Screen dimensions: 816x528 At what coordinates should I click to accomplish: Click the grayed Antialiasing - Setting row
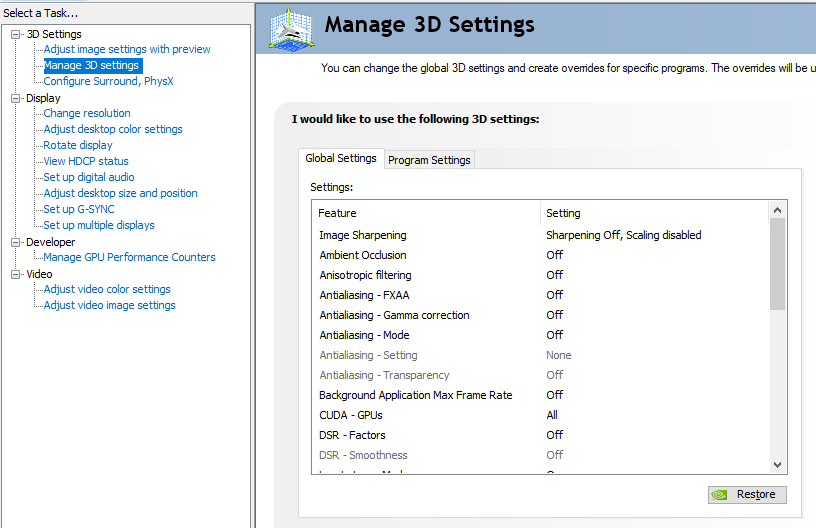[541, 355]
